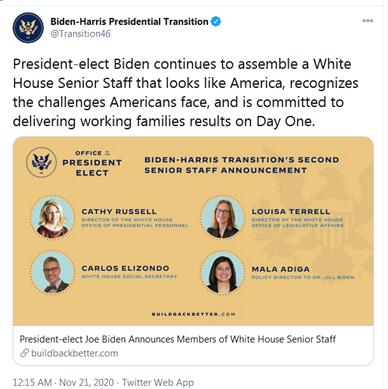
Task: Click the tweet body text paragraph
Action: point(185,93)
